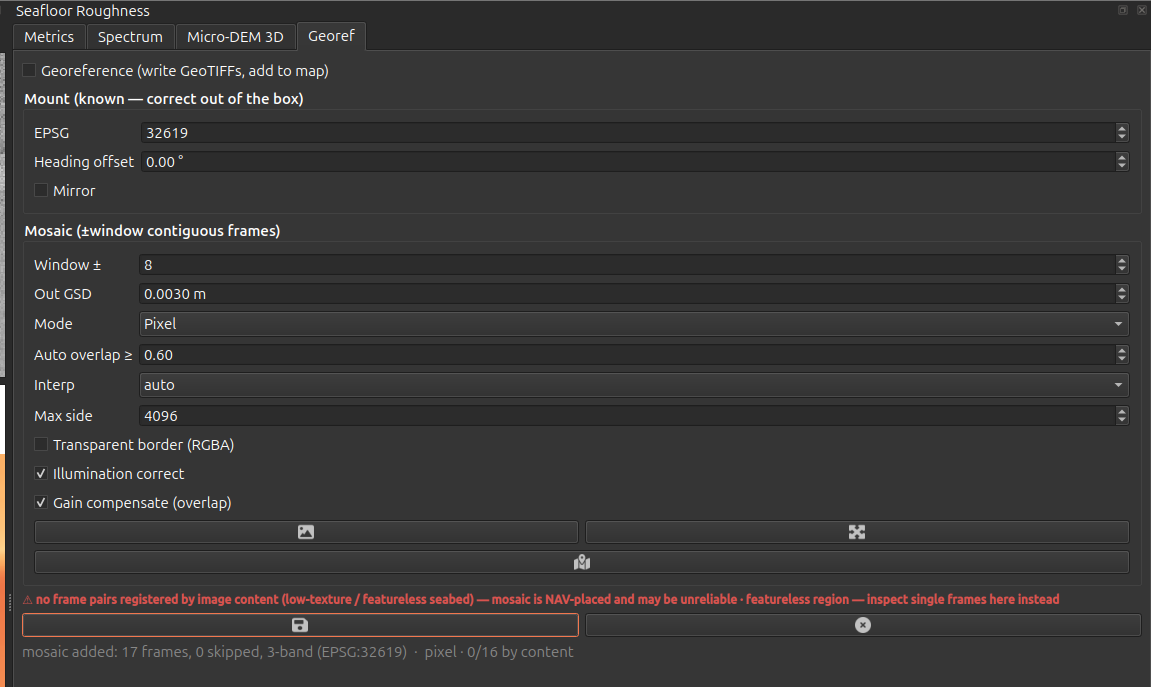Screen dimensions: 1151x687
Task: Open the Interp dropdown showing auto
Action: [634, 385]
